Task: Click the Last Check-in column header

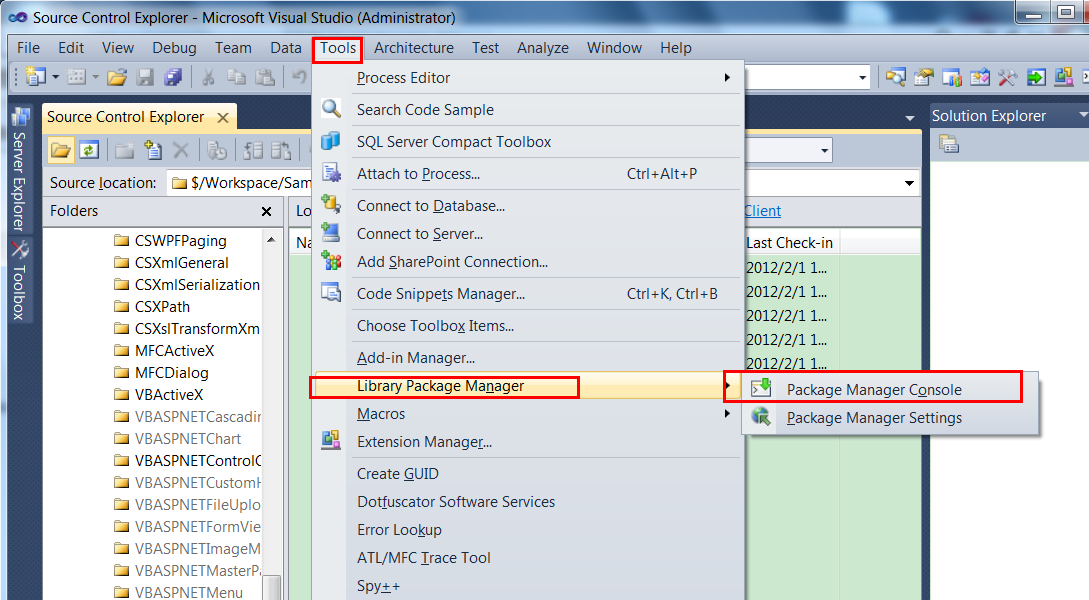Action: click(790, 243)
